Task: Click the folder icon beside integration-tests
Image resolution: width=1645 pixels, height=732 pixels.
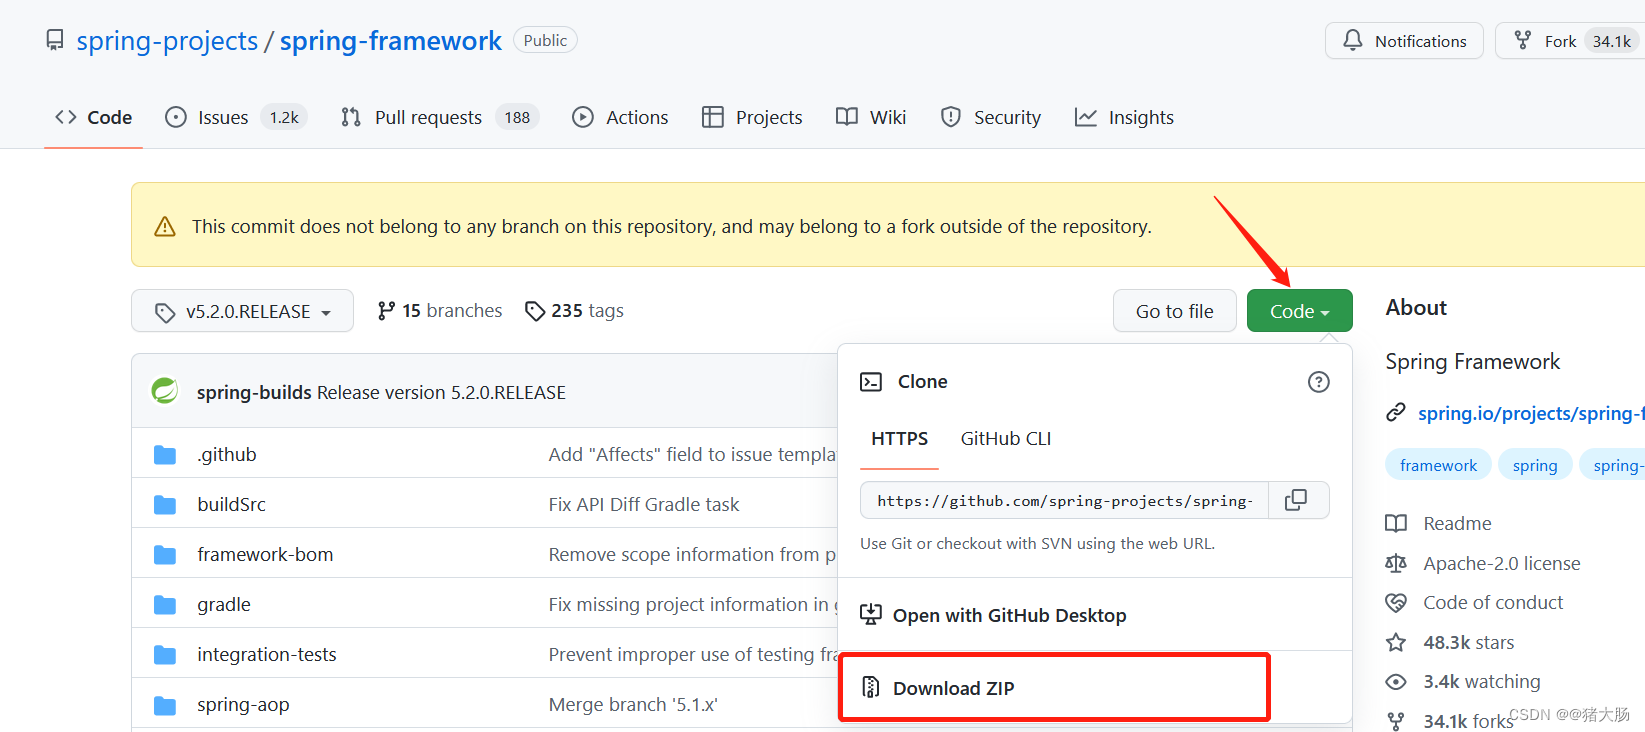Action: (x=165, y=655)
